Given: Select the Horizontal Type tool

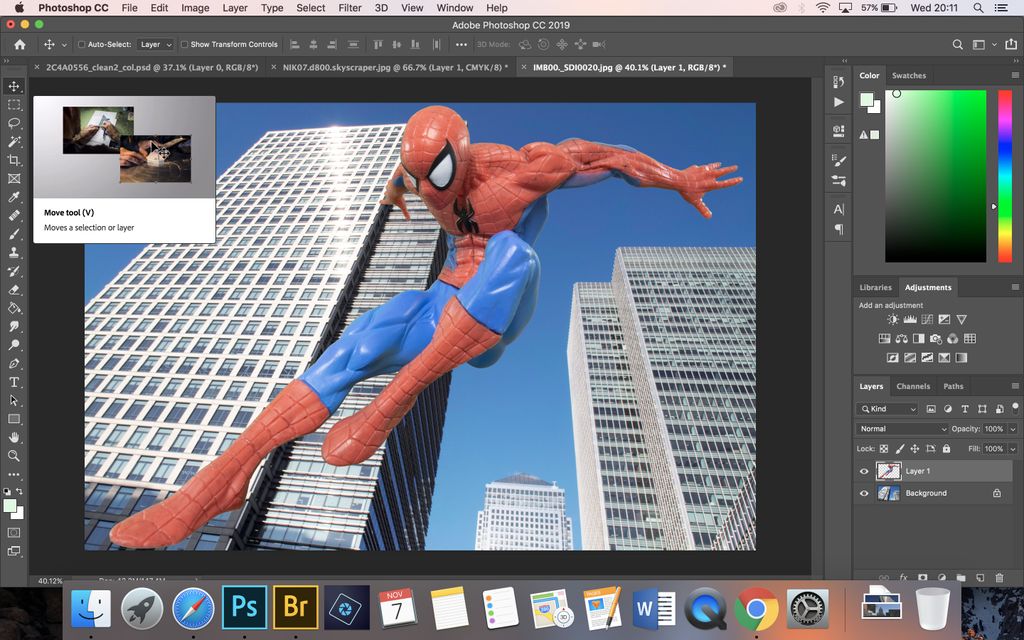Looking at the screenshot, I should click(x=14, y=382).
